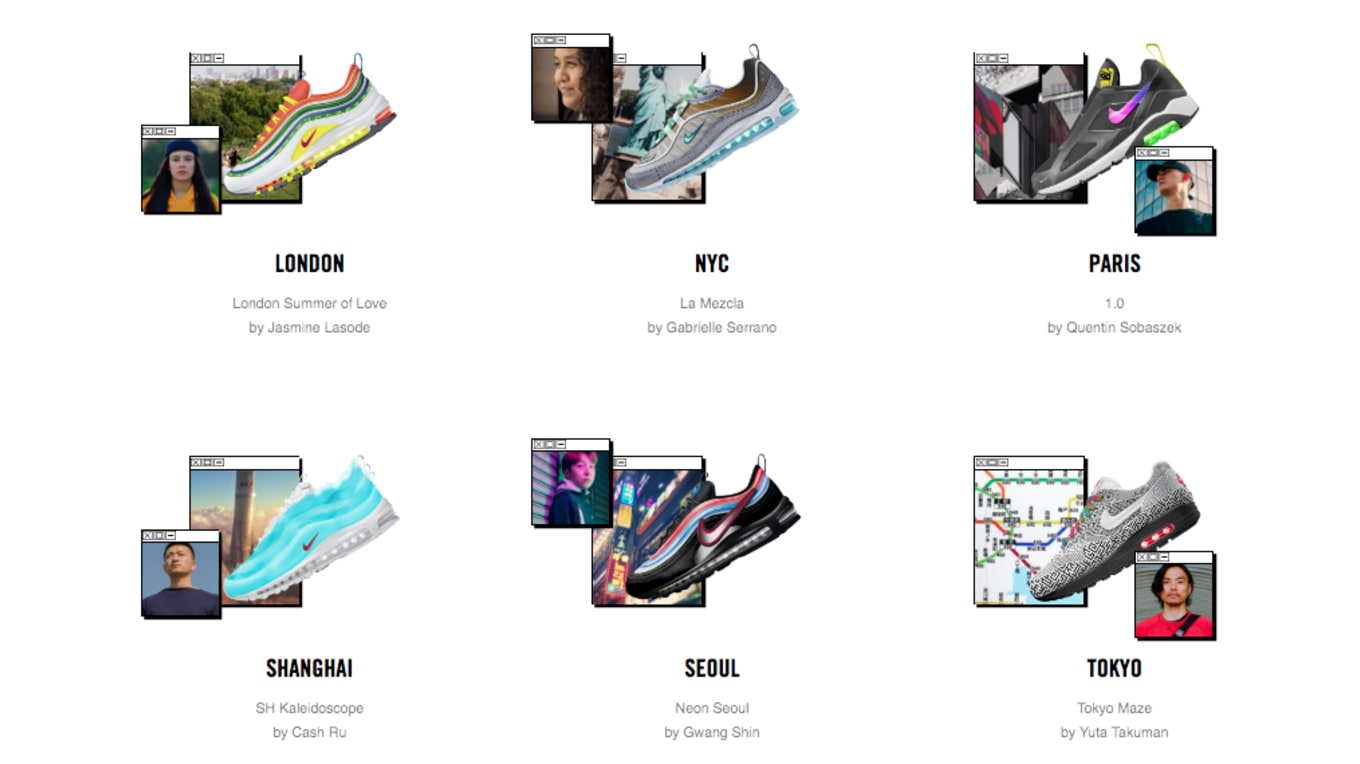The image size is (1360, 764).
Task: Click the NYC heading
Action: click(711, 264)
